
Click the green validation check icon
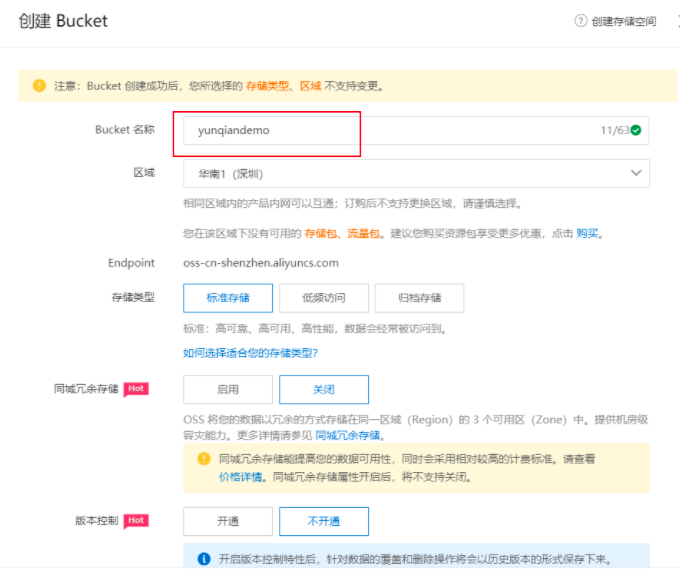[636, 130]
